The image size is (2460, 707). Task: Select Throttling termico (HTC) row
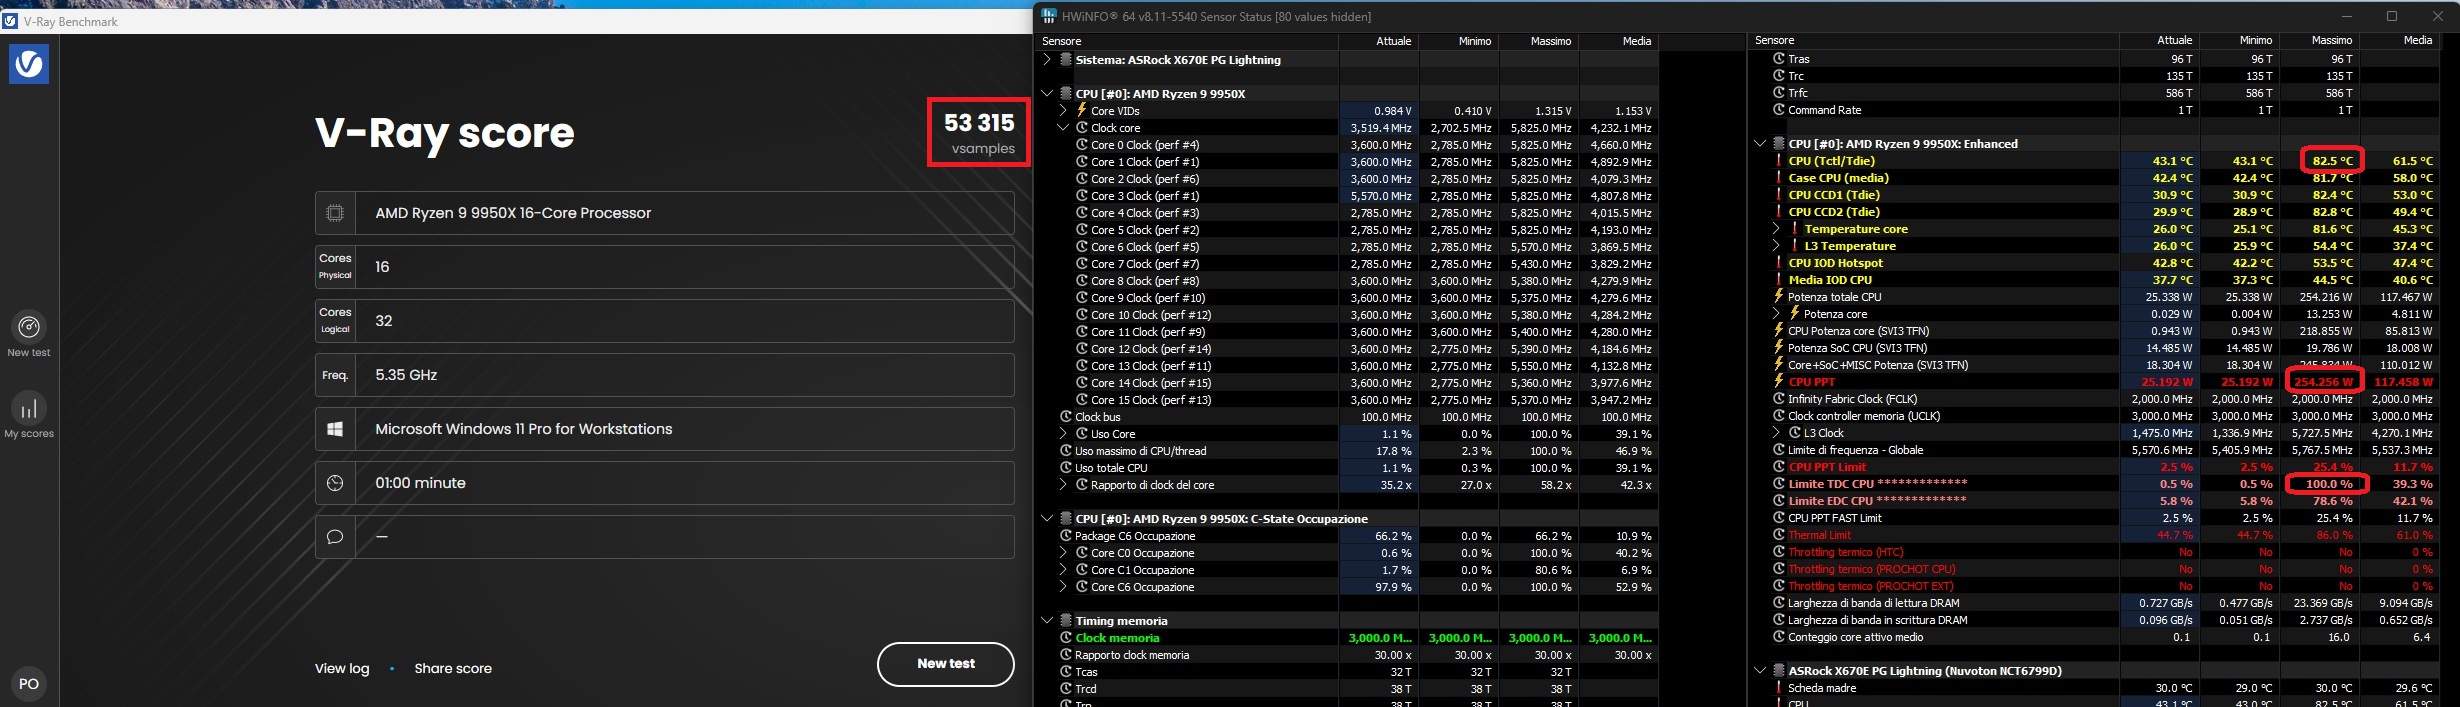point(2094,552)
